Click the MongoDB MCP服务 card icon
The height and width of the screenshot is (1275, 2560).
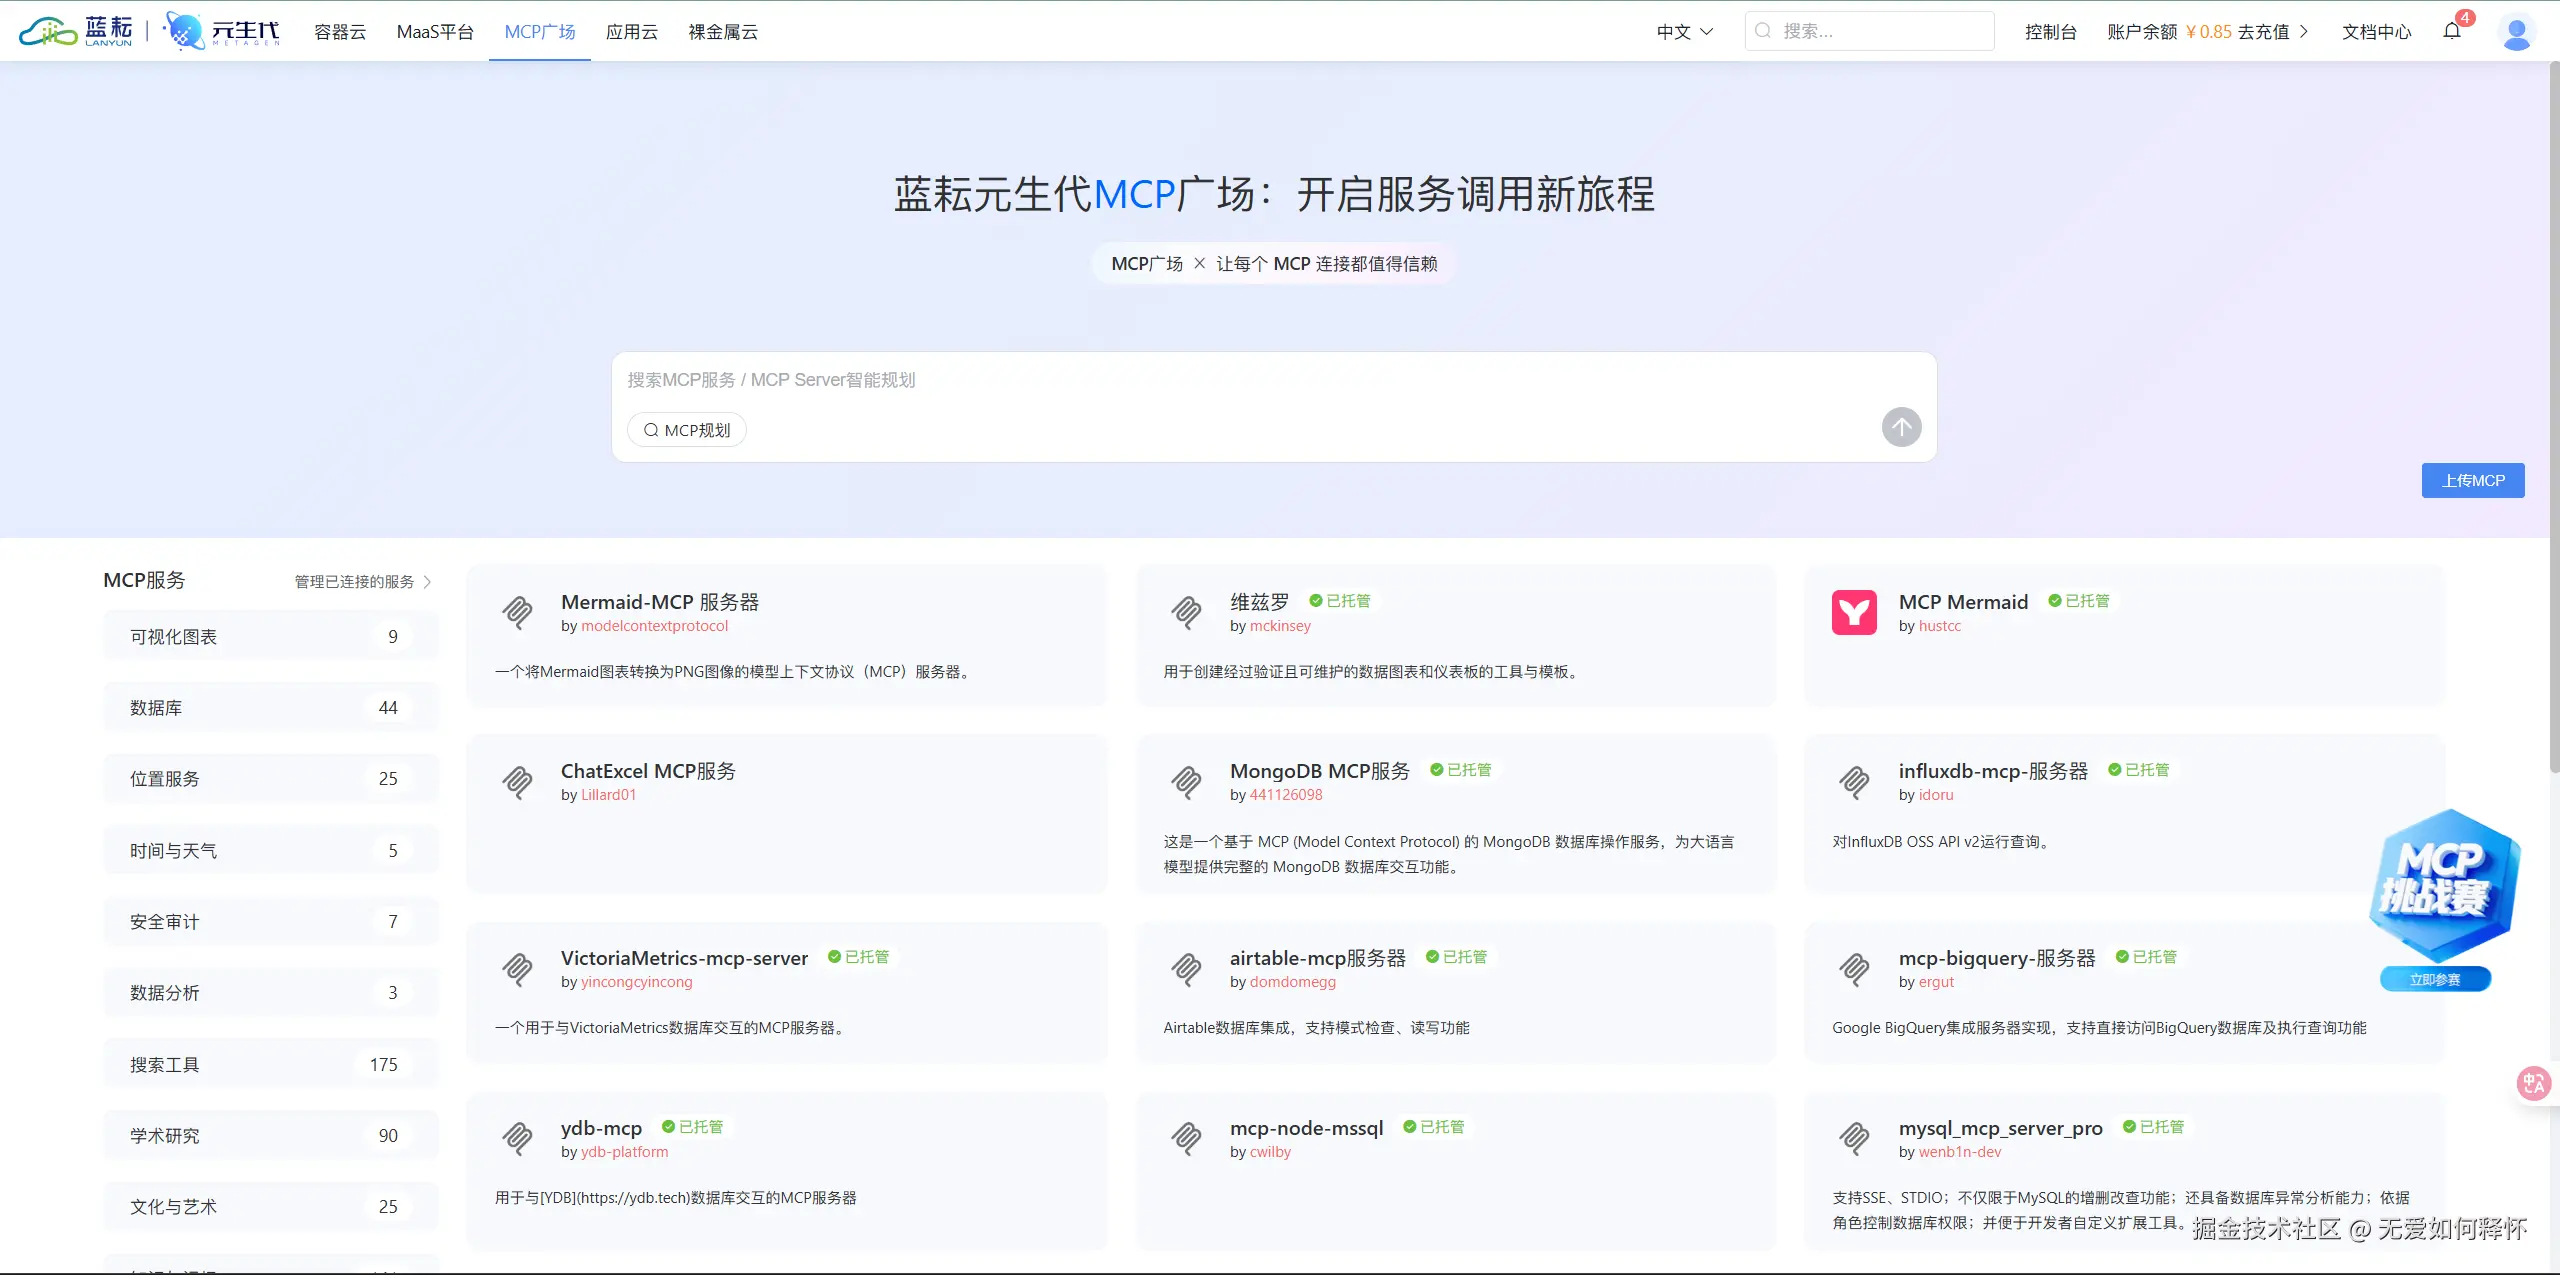click(x=1186, y=782)
